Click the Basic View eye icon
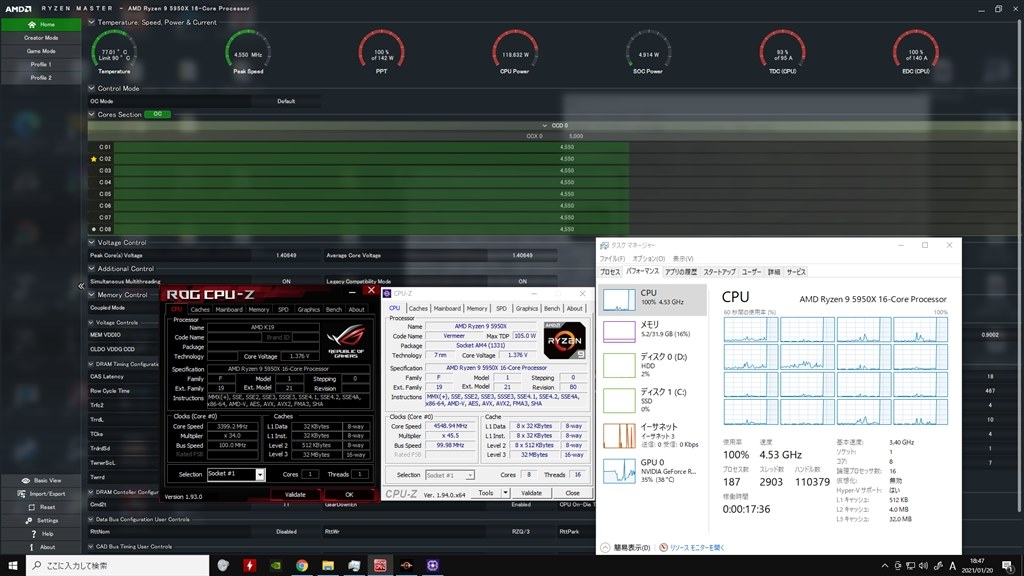The image size is (1024, 576). [x=25, y=480]
